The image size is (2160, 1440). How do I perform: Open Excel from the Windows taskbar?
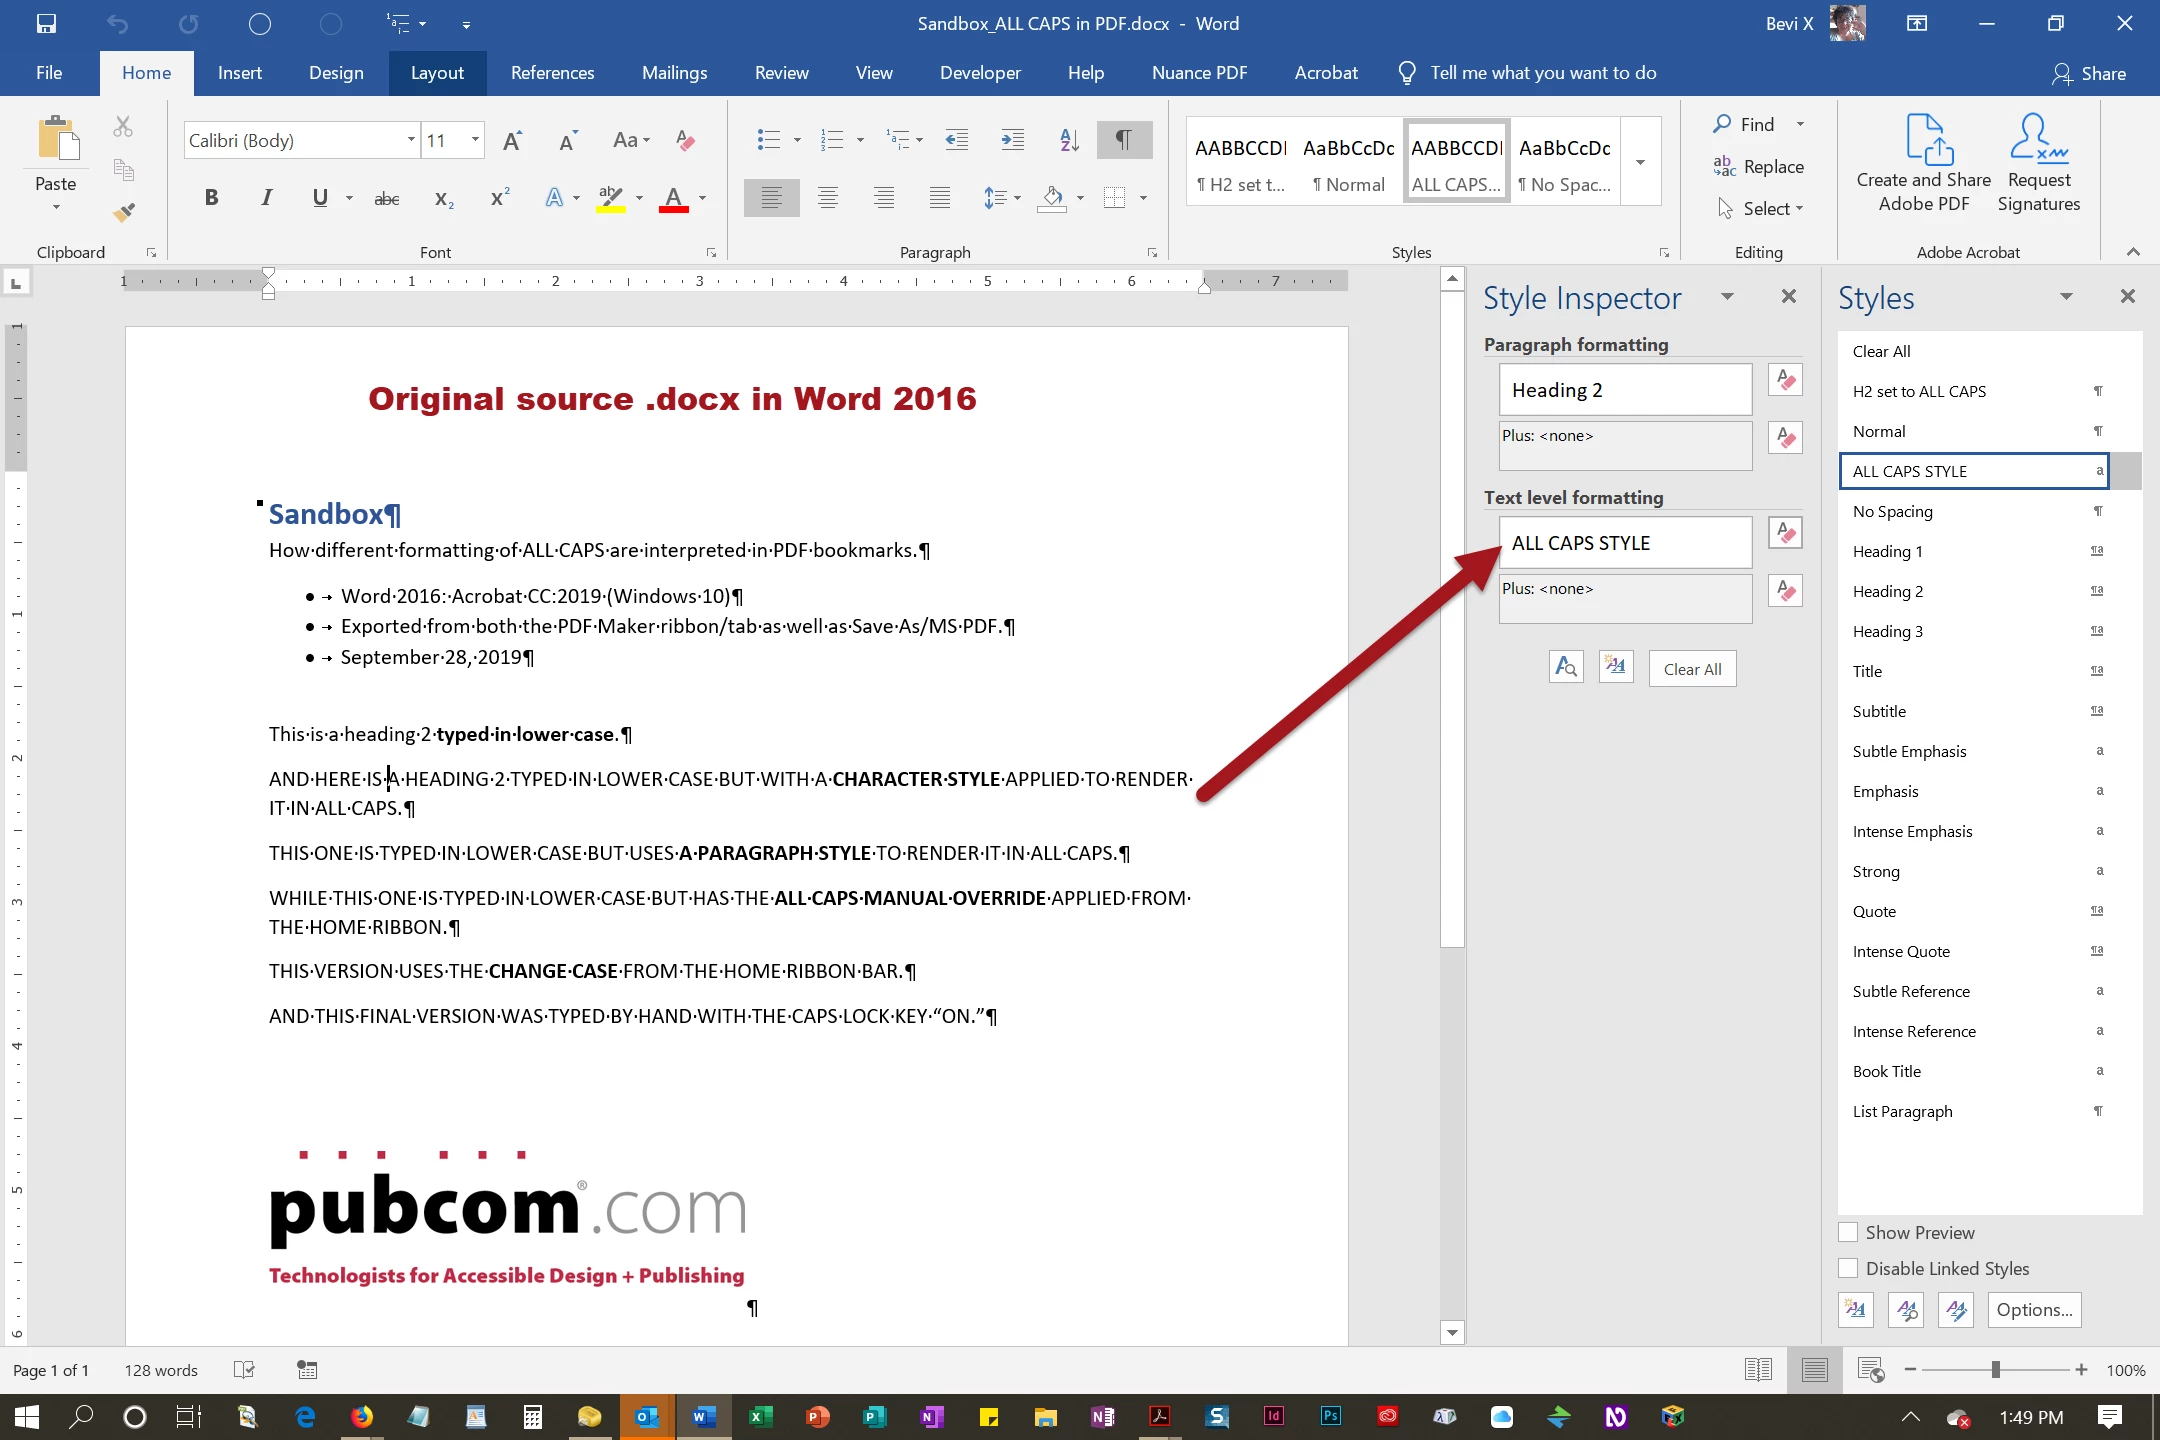tap(759, 1416)
